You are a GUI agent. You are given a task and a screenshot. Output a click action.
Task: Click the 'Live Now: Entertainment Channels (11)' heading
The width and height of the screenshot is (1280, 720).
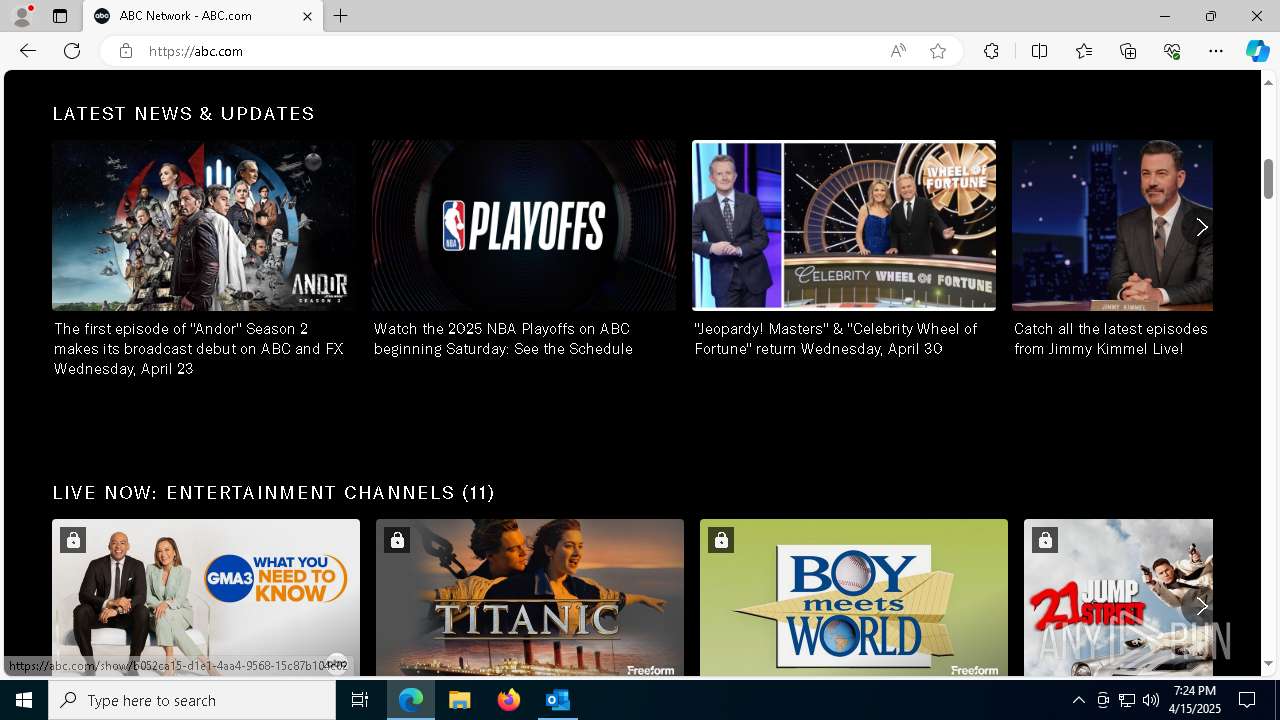pos(274,493)
